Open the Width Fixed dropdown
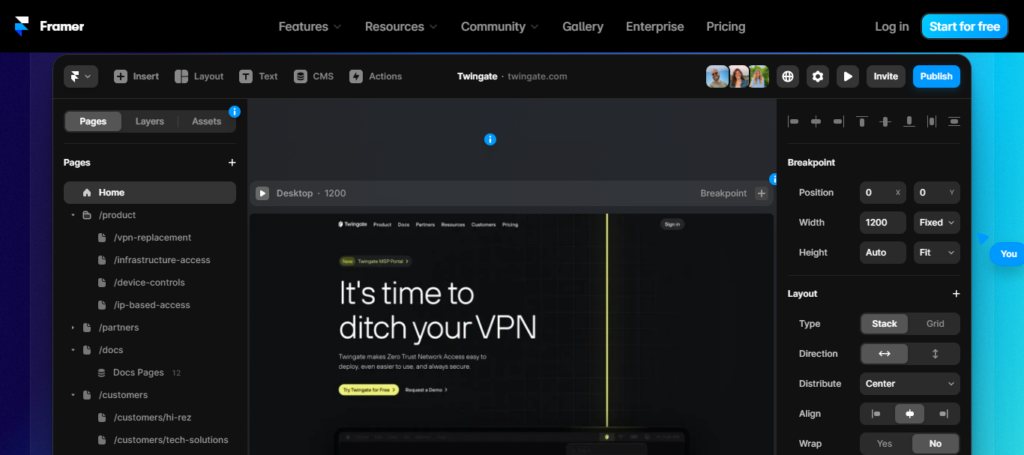 click(x=937, y=222)
